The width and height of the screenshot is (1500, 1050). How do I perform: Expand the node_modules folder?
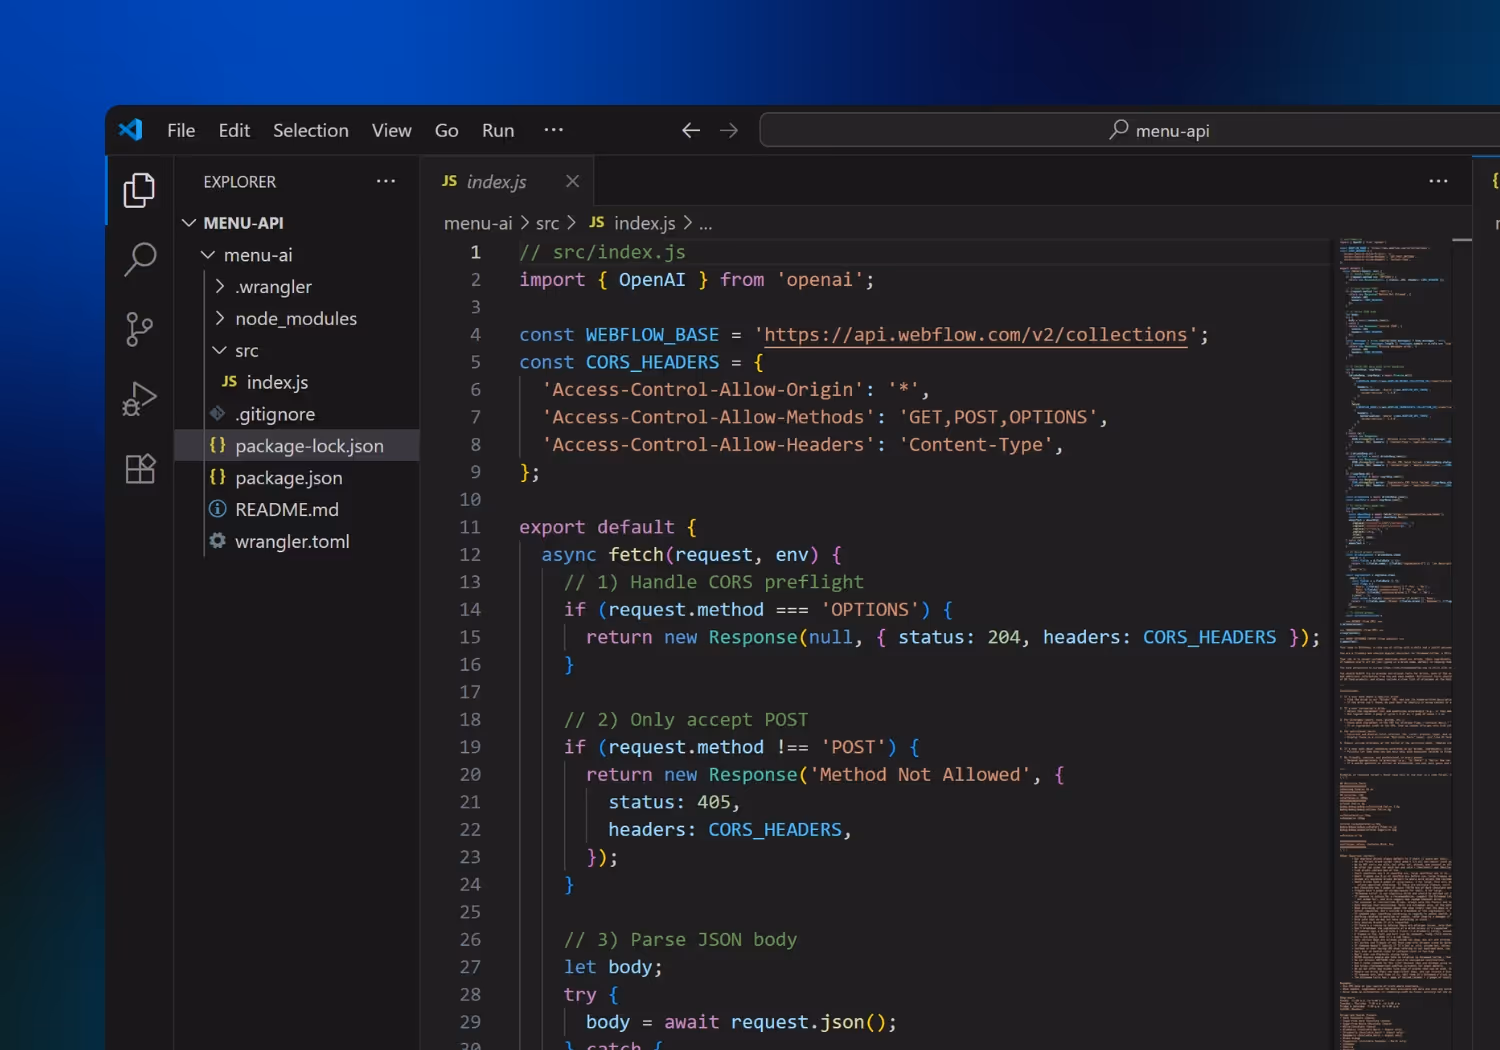click(296, 319)
